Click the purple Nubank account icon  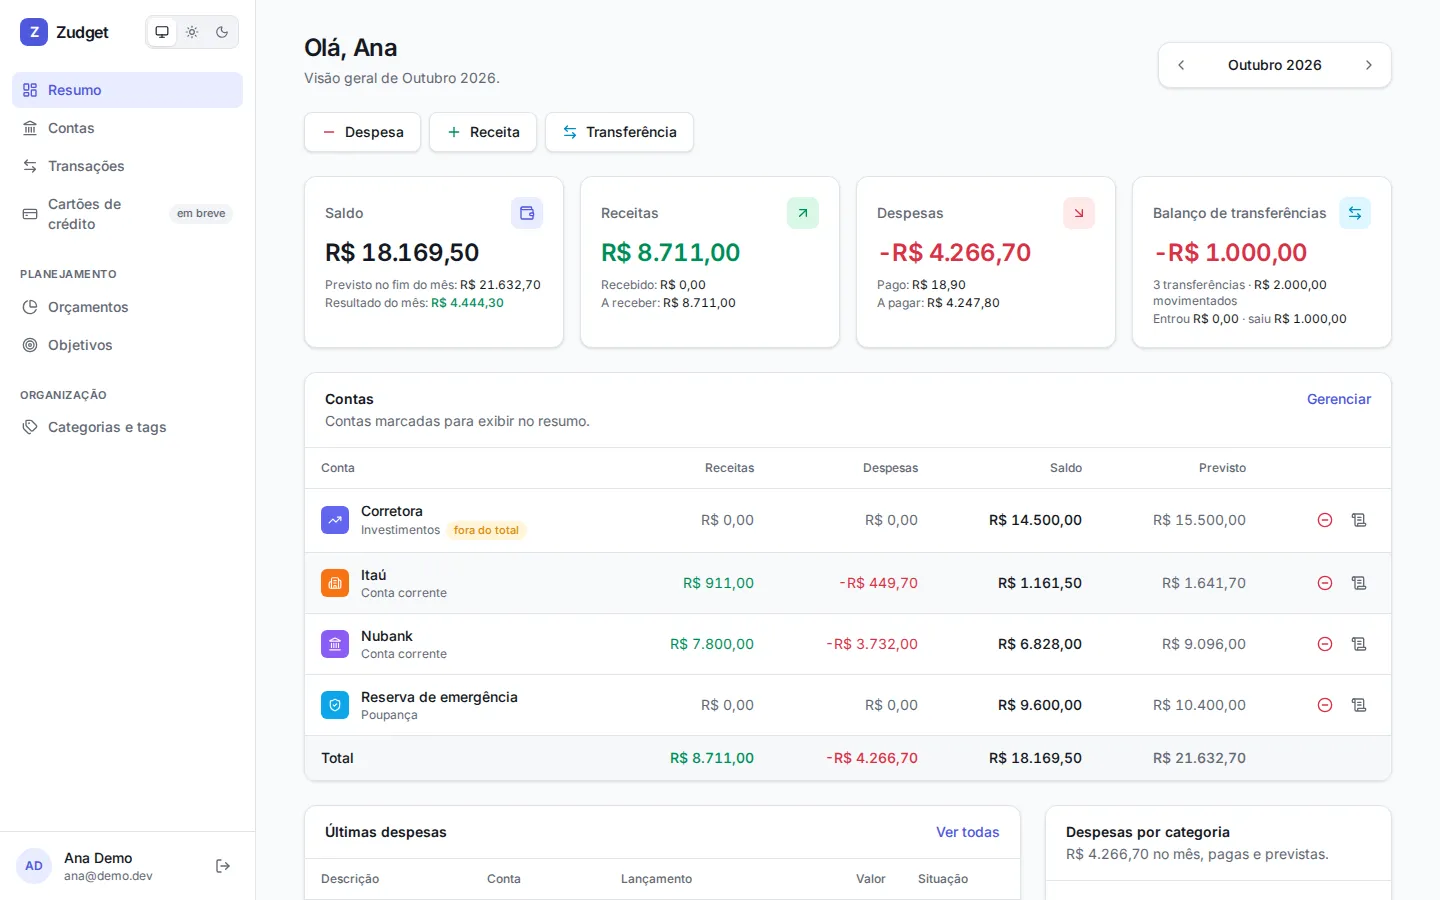335,644
